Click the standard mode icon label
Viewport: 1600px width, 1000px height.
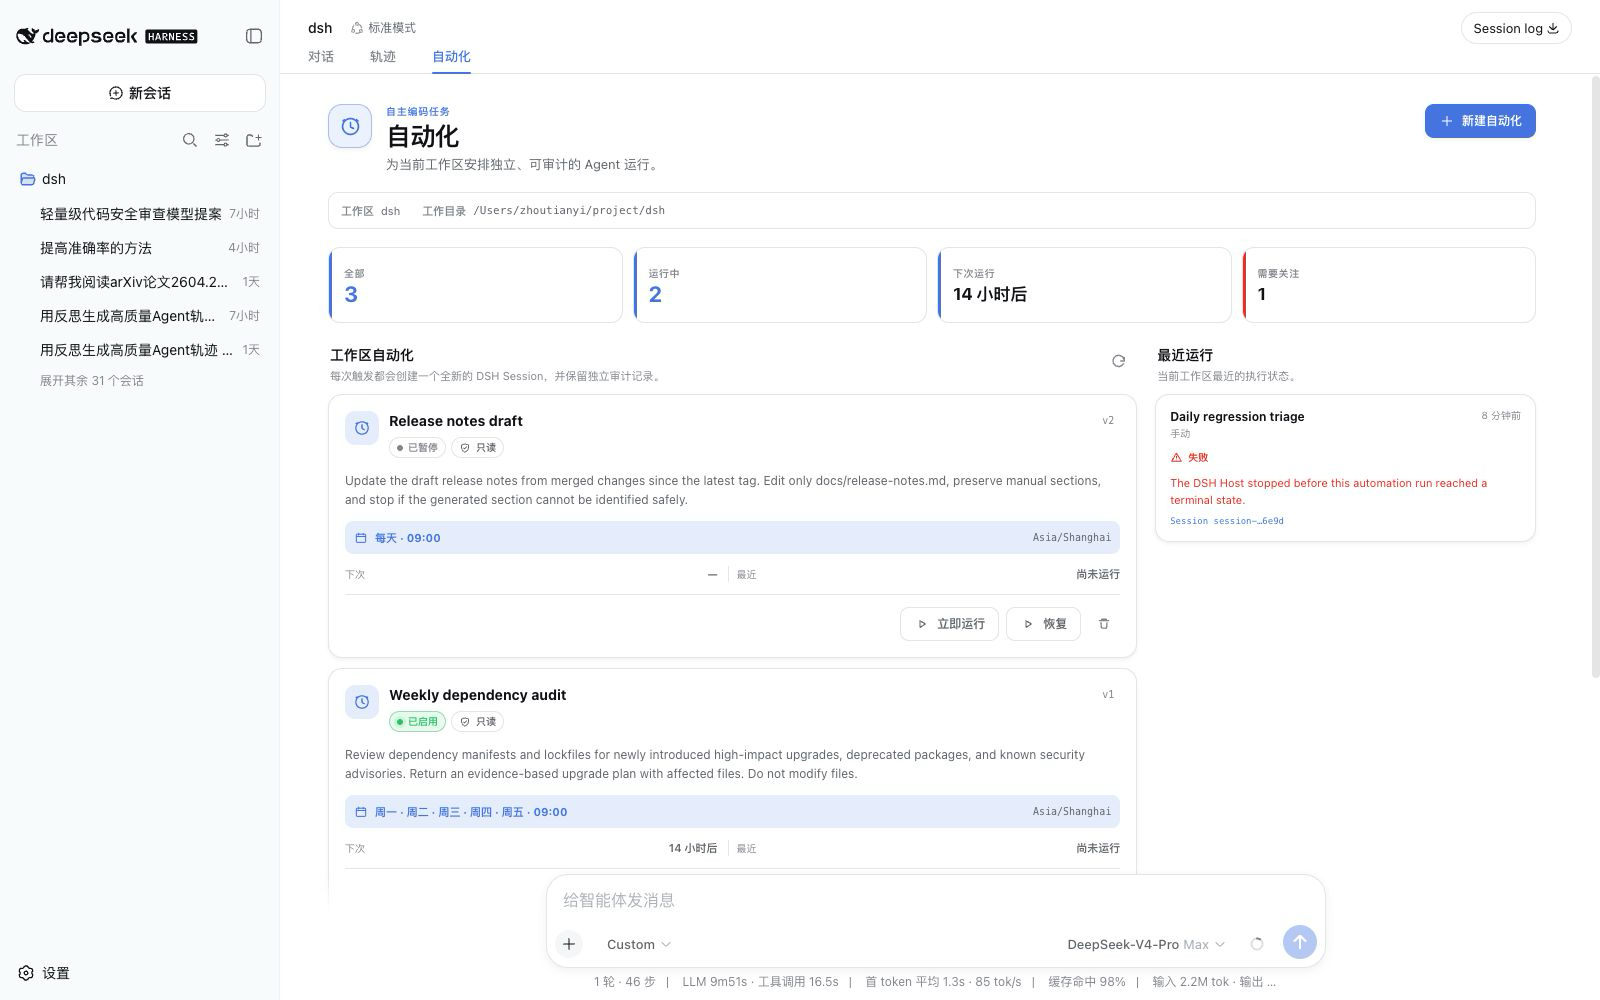pos(383,28)
